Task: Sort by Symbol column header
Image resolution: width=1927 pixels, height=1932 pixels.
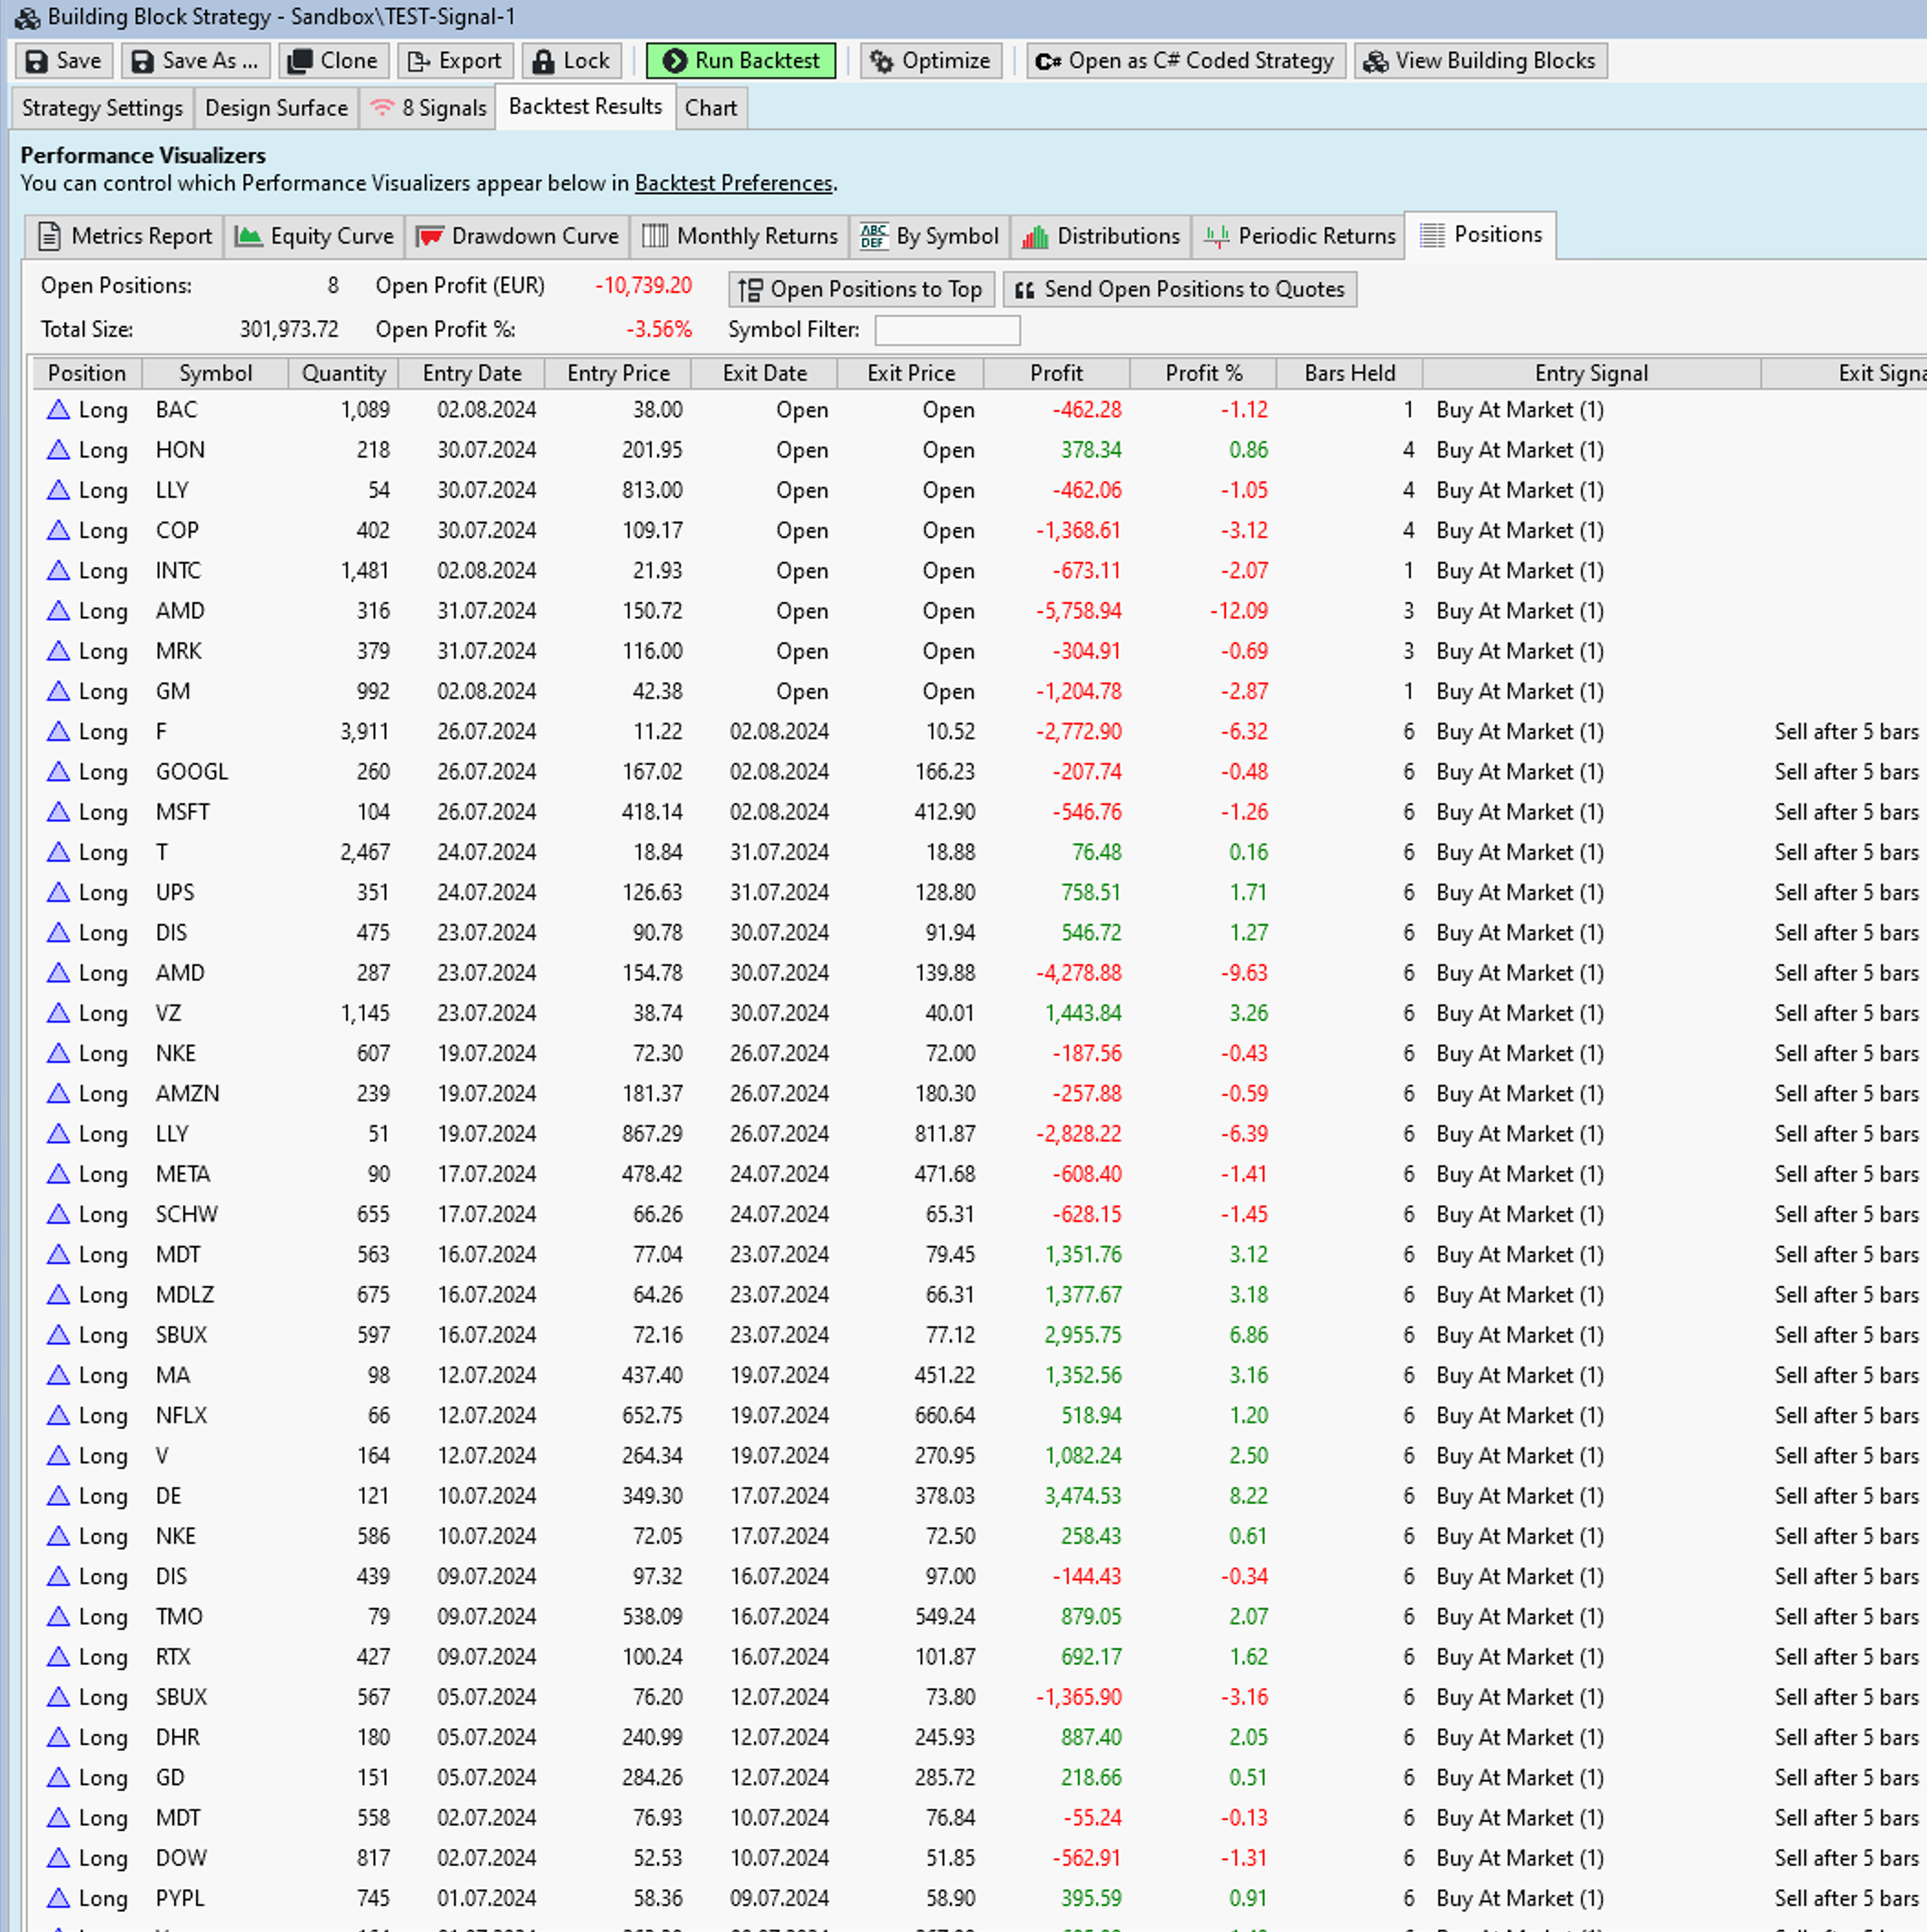Action: pyautogui.click(x=215, y=374)
